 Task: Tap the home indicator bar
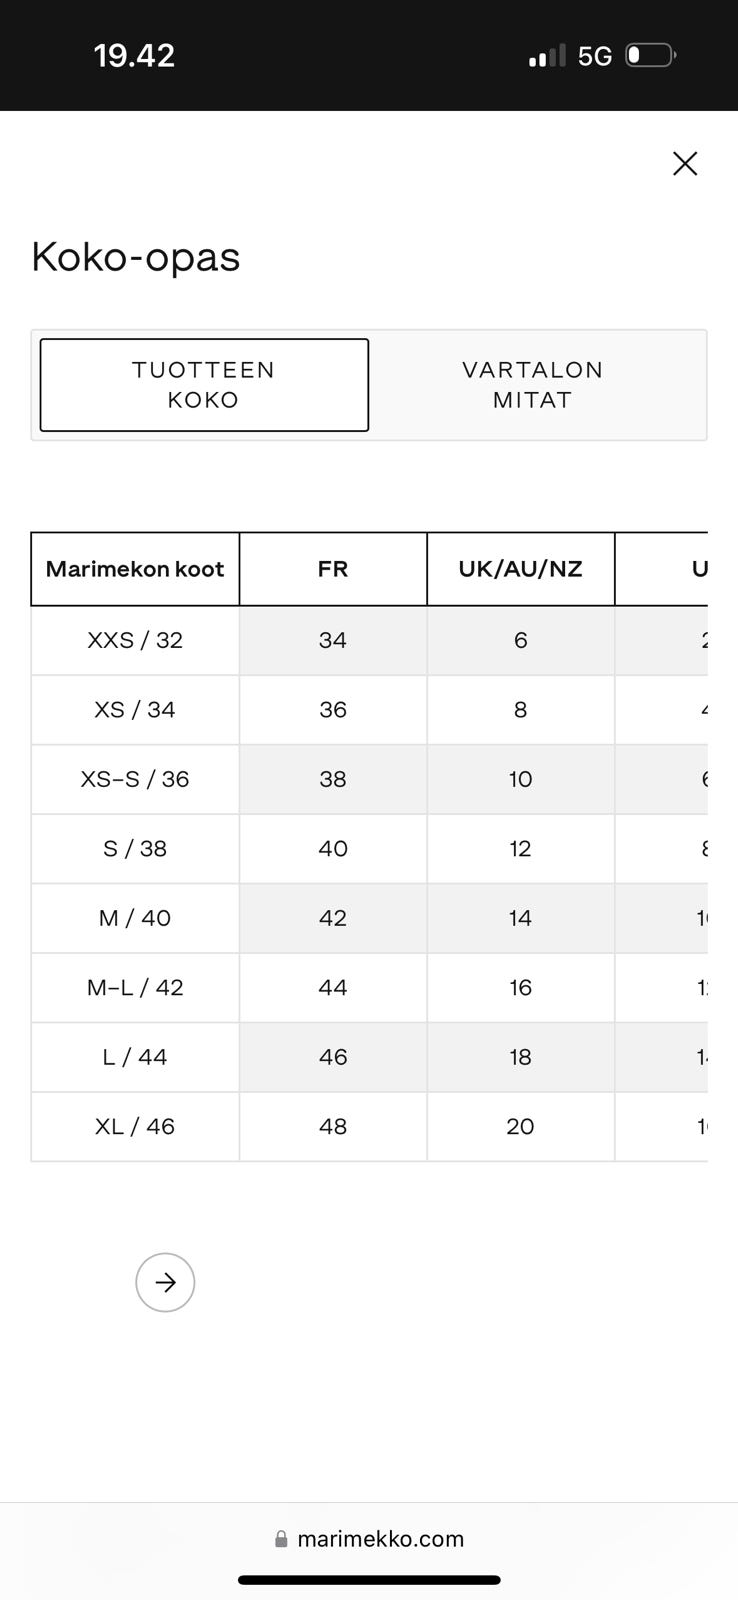tap(369, 1580)
